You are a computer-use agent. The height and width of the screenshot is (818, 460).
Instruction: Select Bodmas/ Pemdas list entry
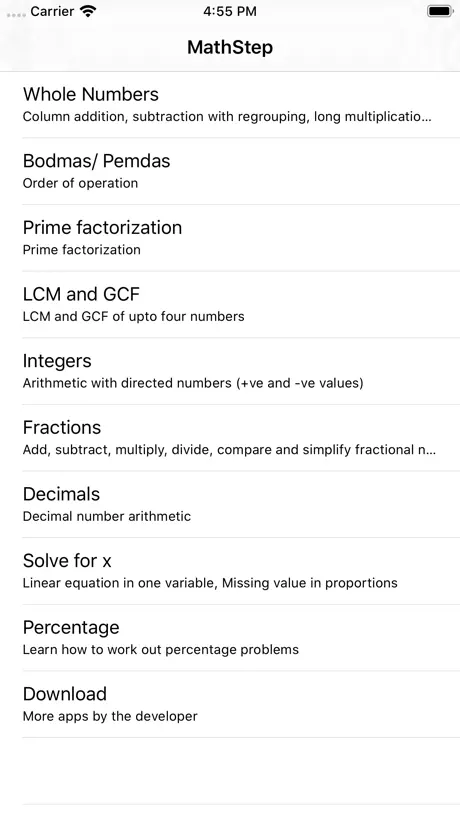click(230, 172)
